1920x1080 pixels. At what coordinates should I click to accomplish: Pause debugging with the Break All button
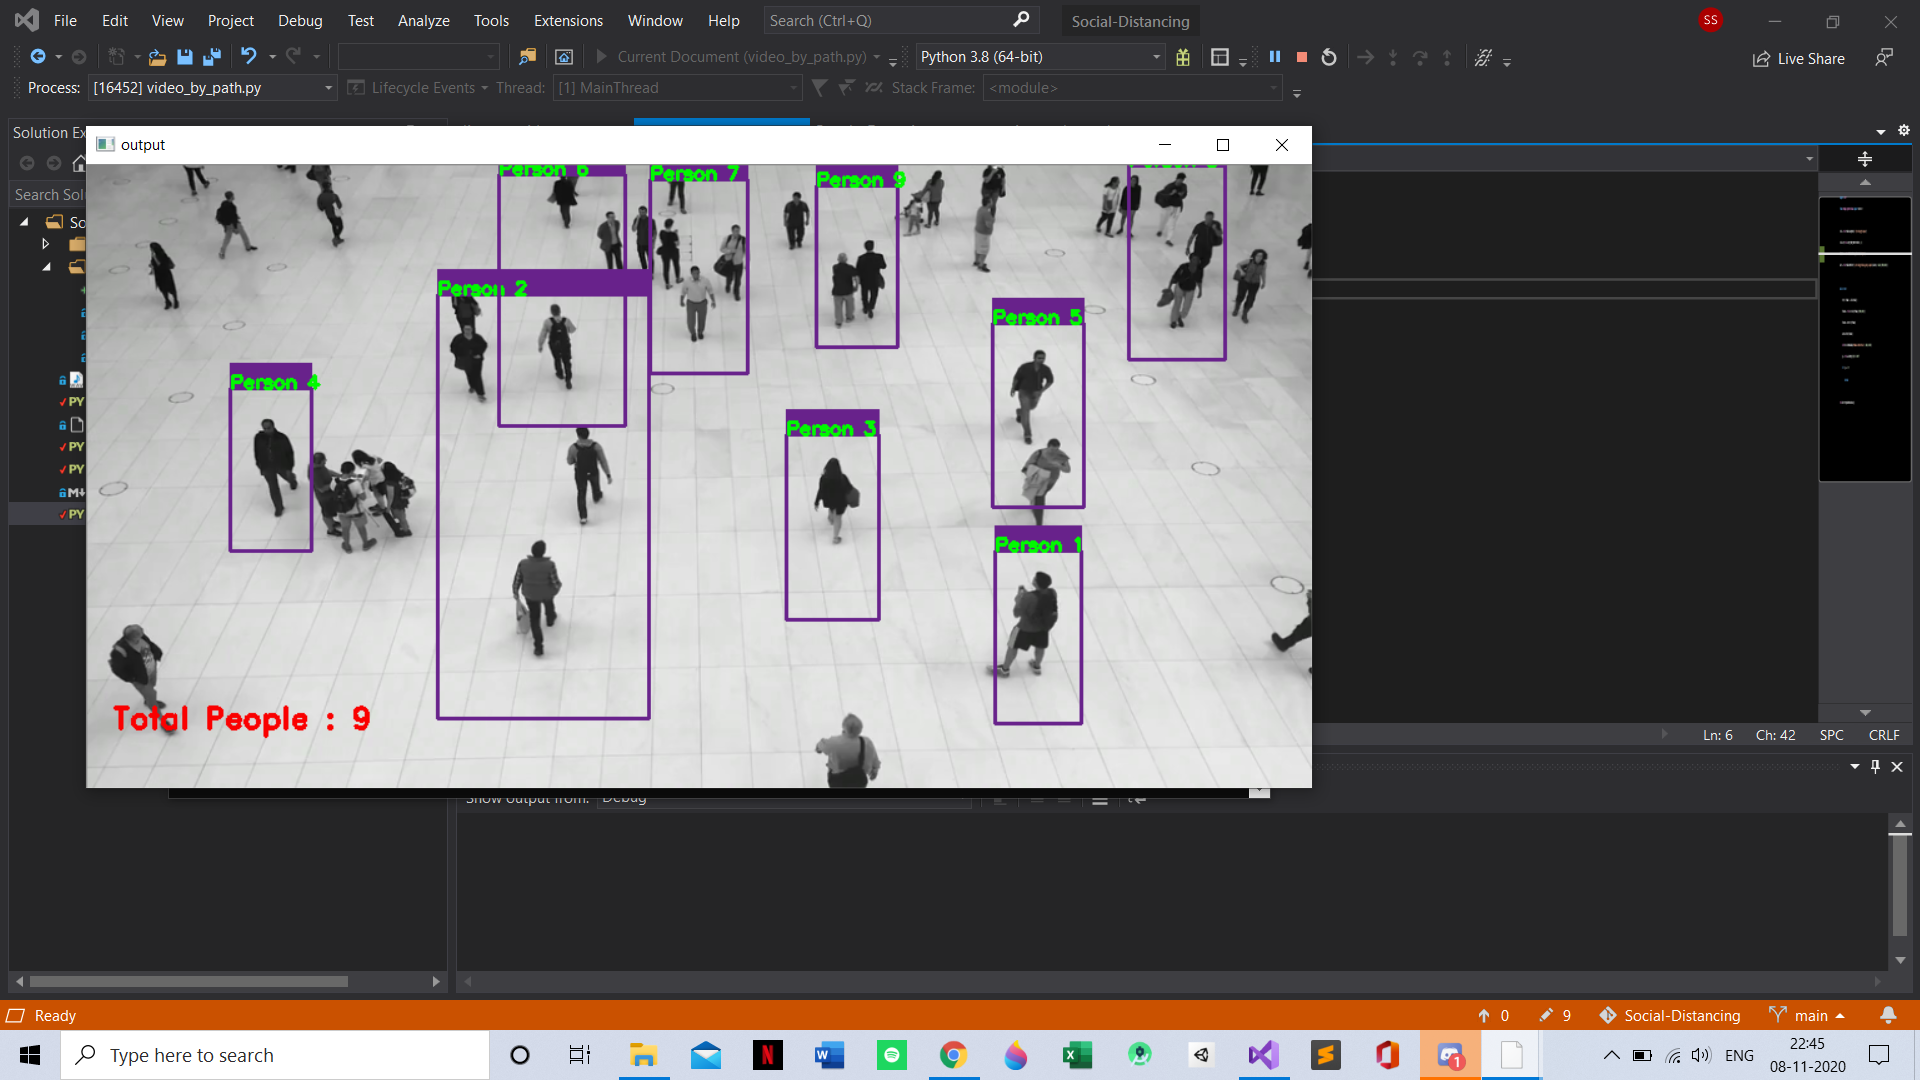[1275, 57]
